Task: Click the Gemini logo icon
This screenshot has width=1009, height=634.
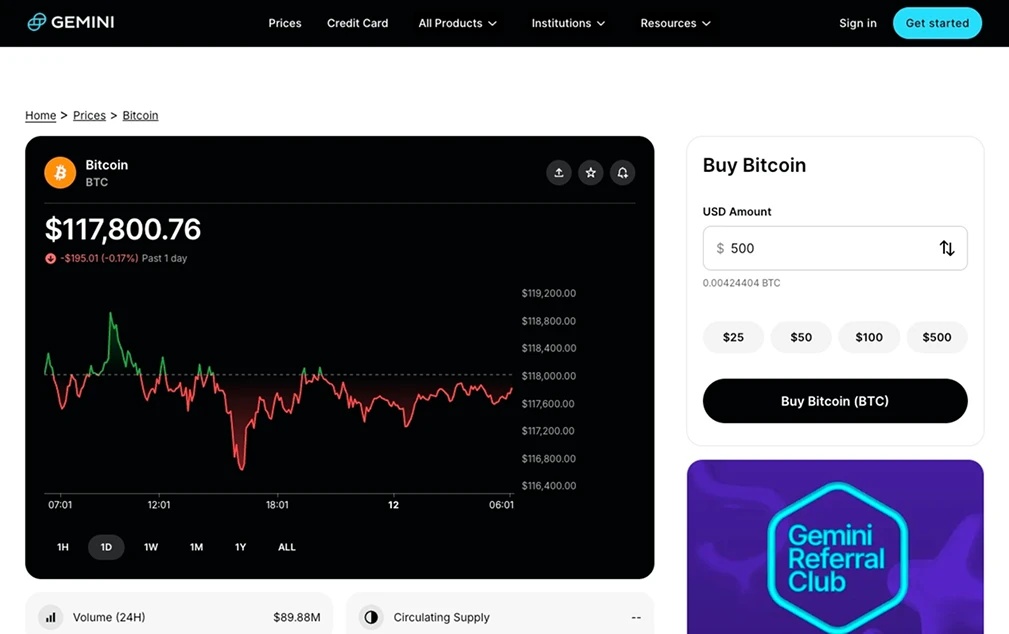Action: coord(37,22)
